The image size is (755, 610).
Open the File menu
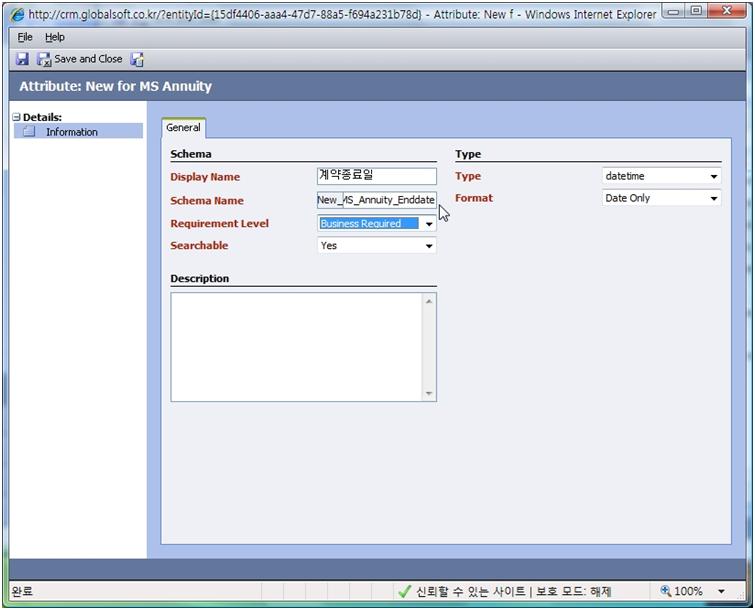coord(25,37)
